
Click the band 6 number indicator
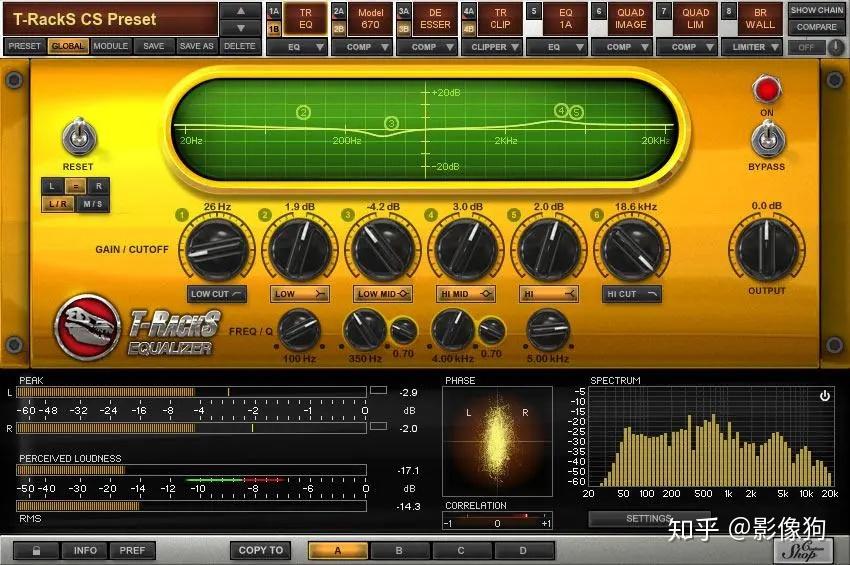point(597,215)
